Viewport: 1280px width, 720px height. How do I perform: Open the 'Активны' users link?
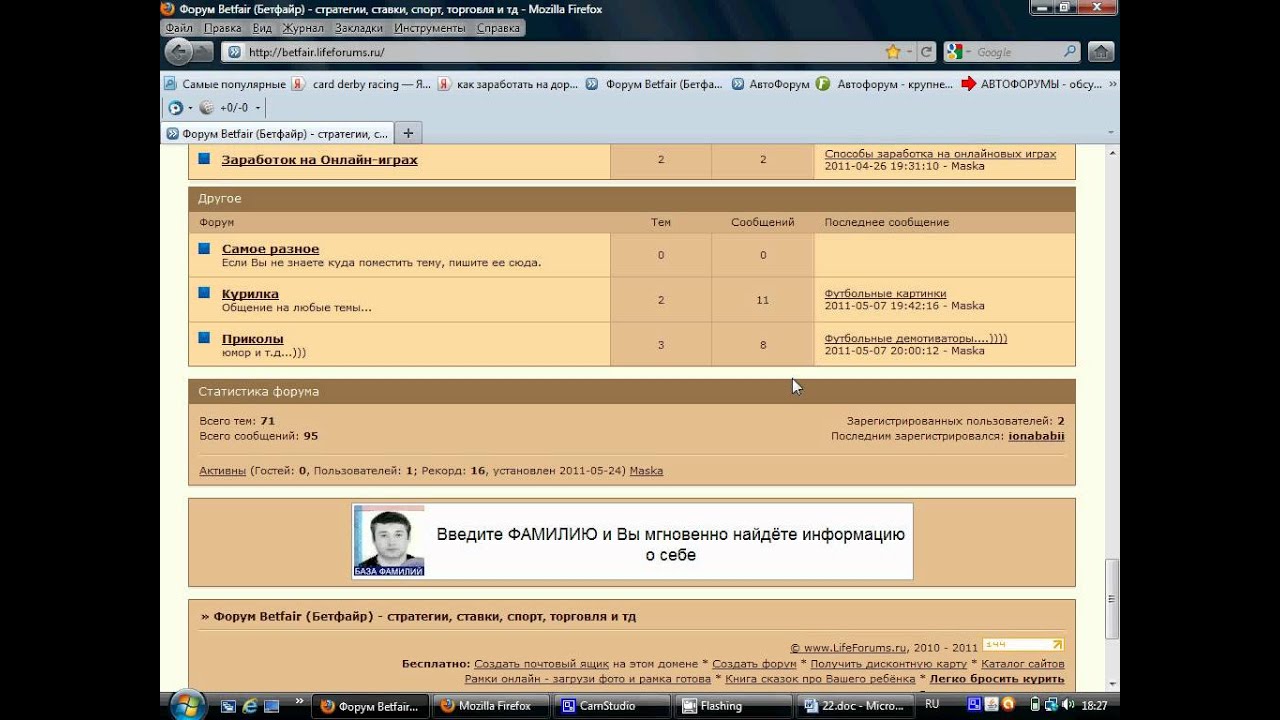pyautogui.click(x=222, y=470)
